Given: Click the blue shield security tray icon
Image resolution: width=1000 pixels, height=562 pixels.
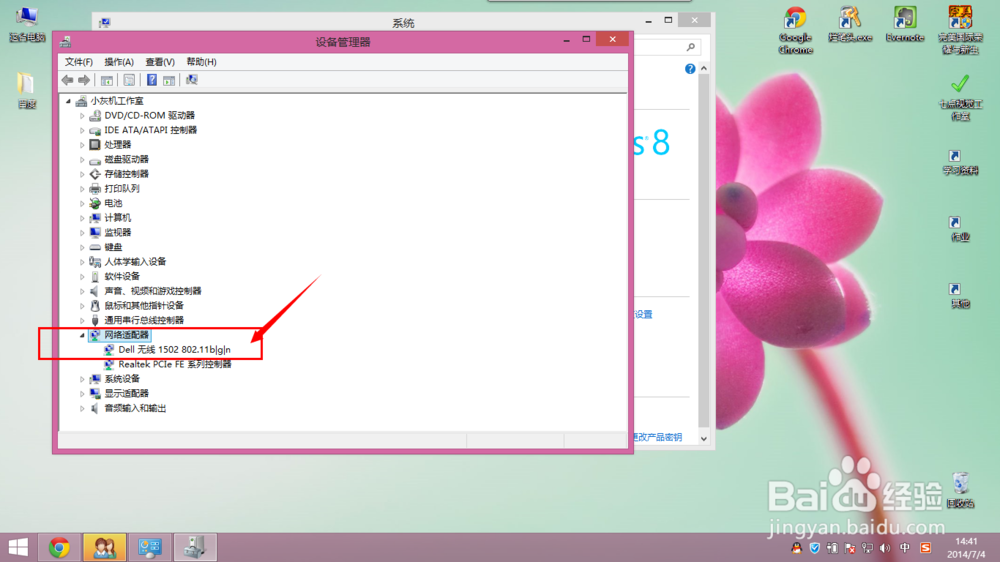Looking at the screenshot, I should 814,548.
